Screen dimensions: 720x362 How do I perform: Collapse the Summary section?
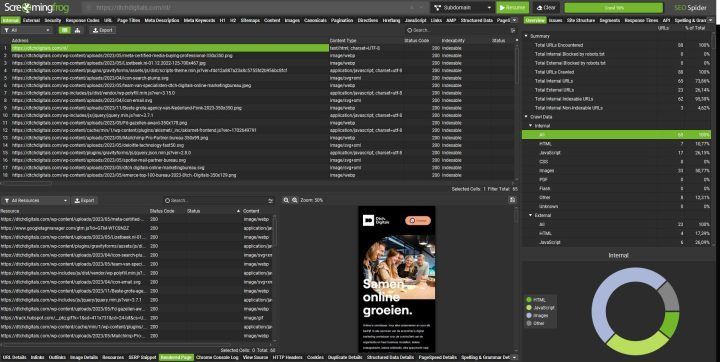[x=526, y=36]
